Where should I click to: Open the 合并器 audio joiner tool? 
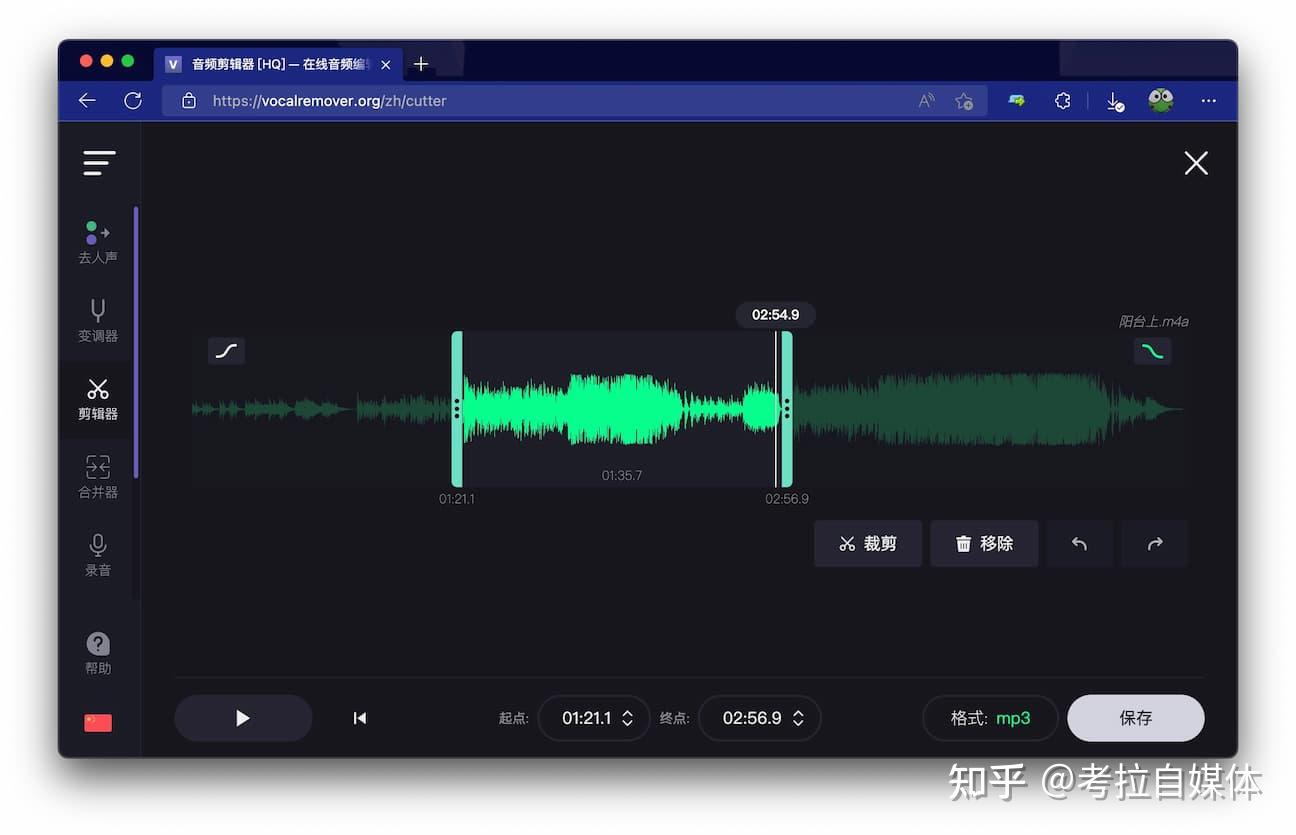pos(97,477)
